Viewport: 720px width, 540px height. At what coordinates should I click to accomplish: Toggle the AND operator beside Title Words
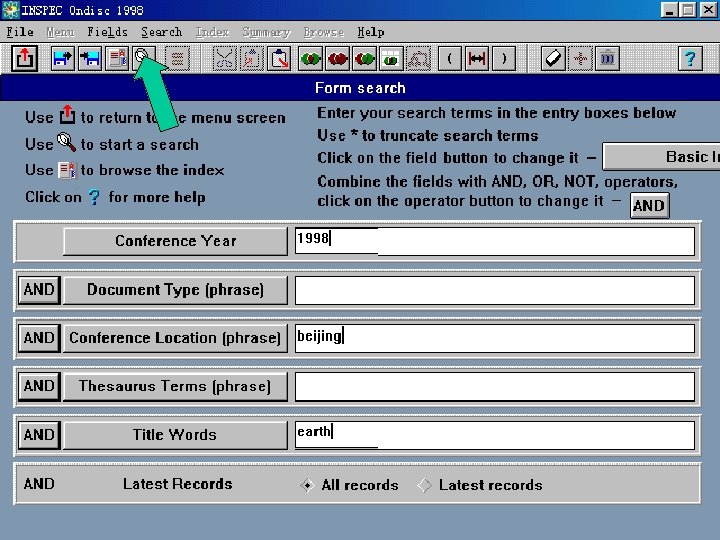[x=39, y=435]
